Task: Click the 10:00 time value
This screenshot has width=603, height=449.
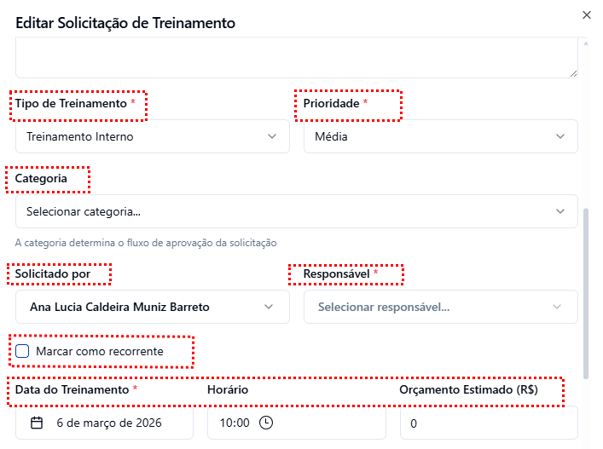Action: [235, 423]
